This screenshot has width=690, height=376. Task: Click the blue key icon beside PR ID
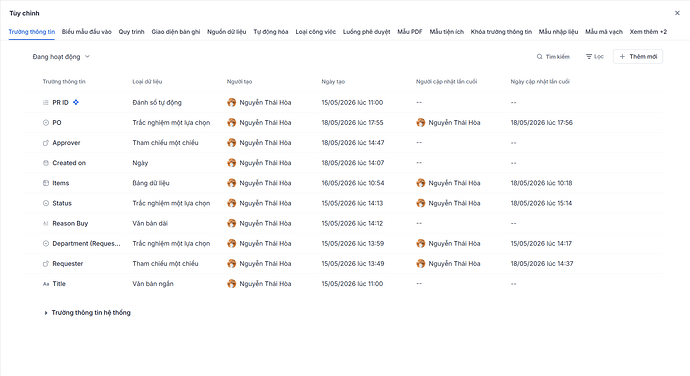point(76,102)
